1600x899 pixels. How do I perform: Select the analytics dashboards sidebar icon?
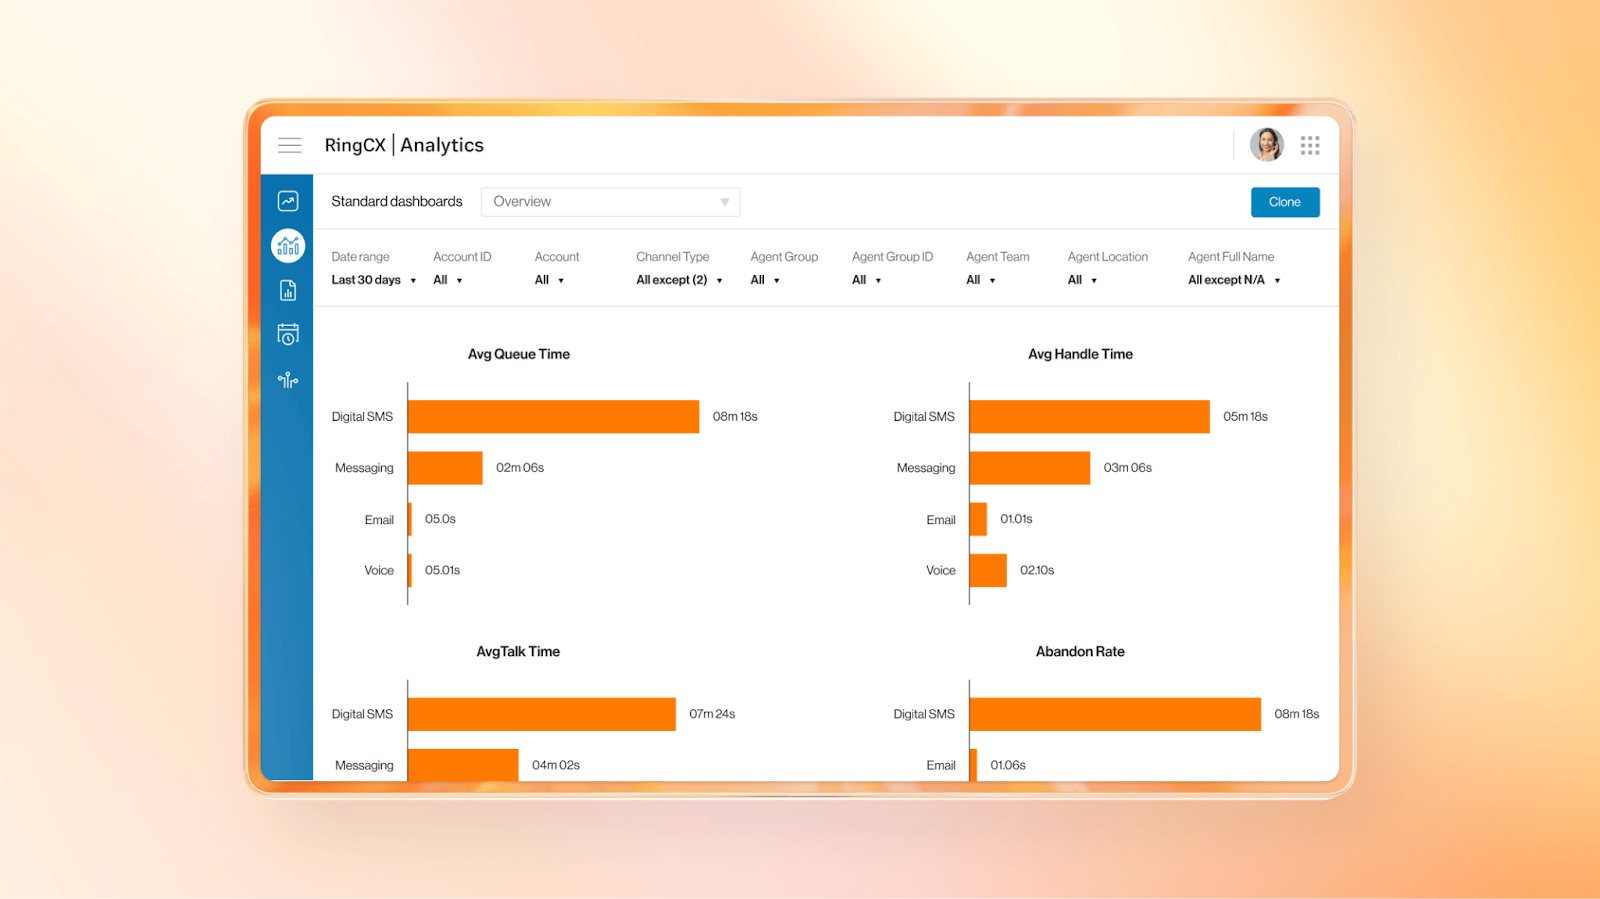(x=288, y=246)
